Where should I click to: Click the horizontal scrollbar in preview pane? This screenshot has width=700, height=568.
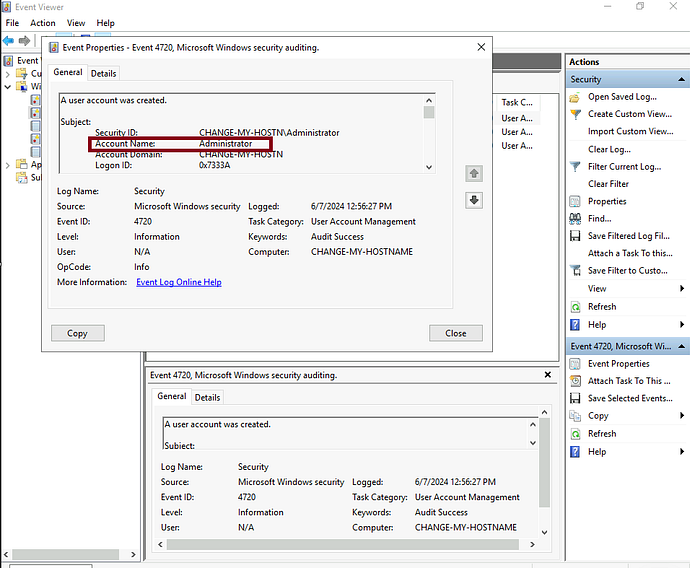[342, 544]
